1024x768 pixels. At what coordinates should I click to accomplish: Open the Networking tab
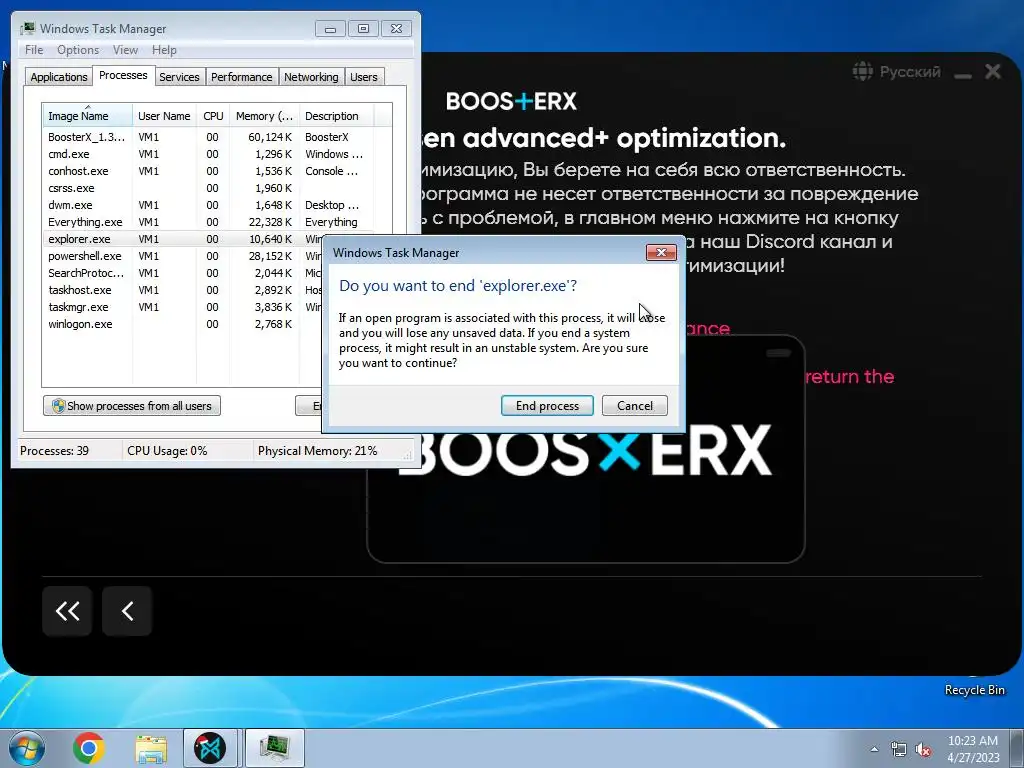tap(311, 77)
